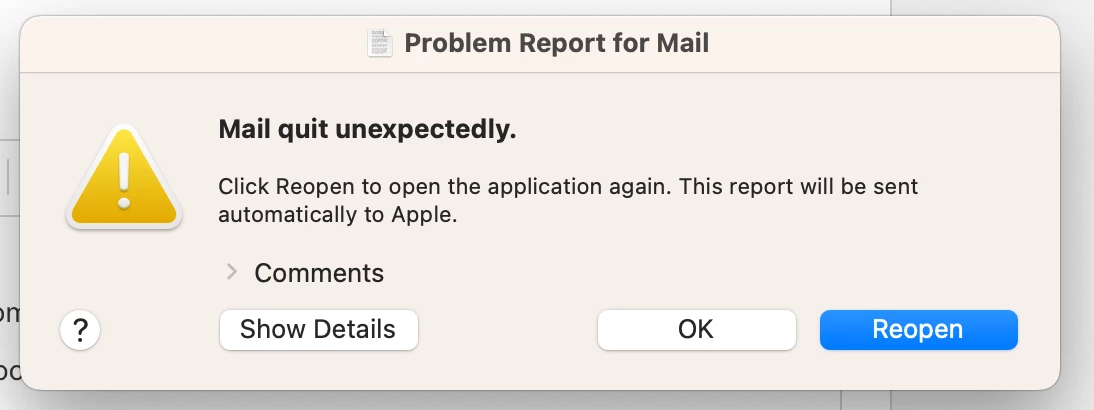Click blank space between Show Details and OK

click(x=507, y=331)
